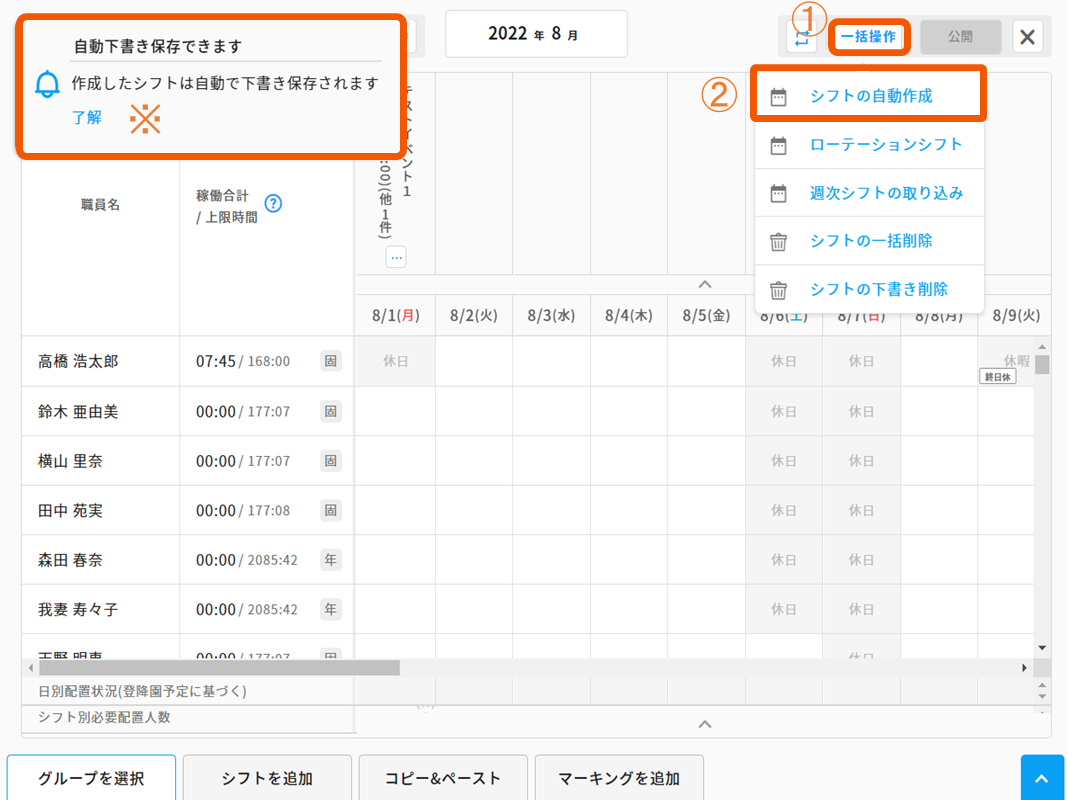The image size is (1067, 800).
Task: Choose 週次シフトの取り込み from menu
Action: point(886,193)
